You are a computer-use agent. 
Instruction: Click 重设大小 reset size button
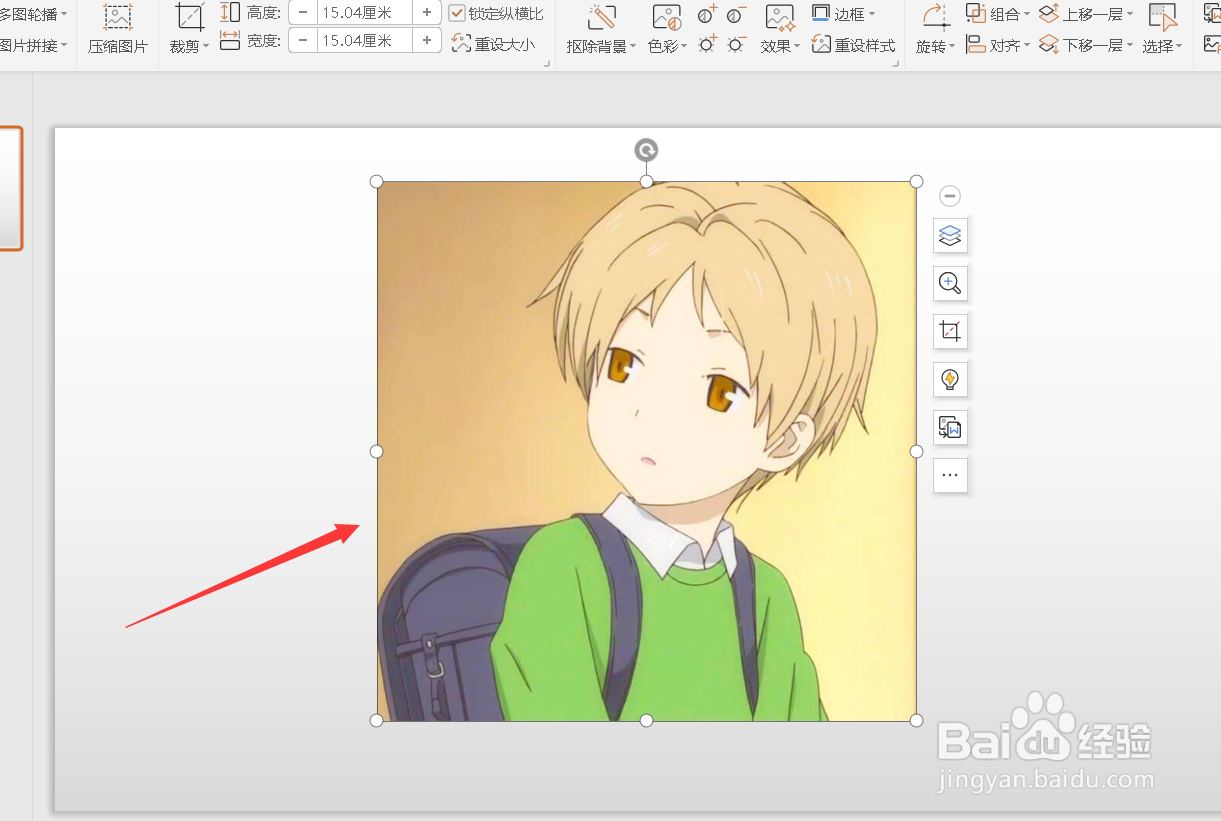click(x=493, y=44)
